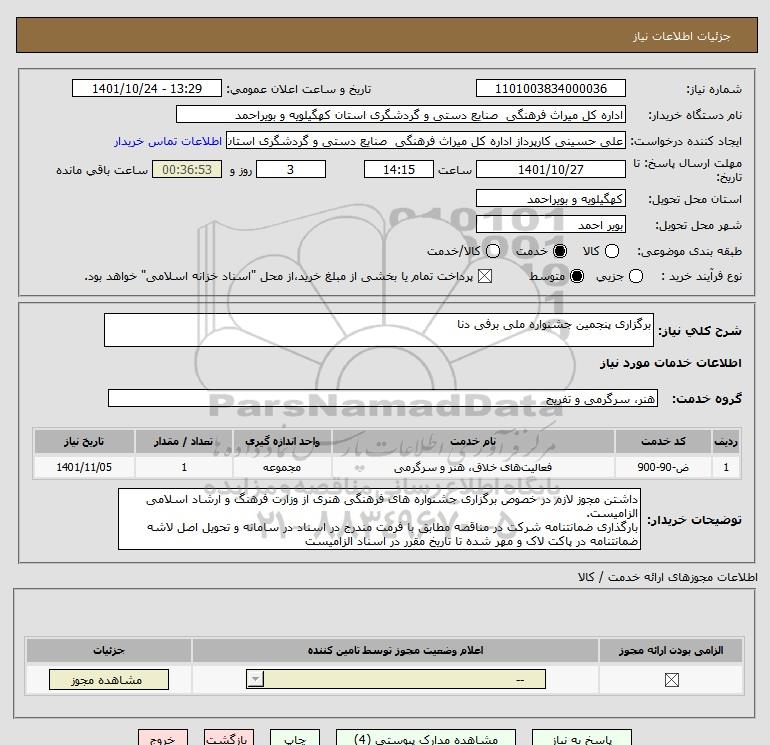
Task: Click the delivery city field بویر احمد
Action: click(x=550, y=224)
